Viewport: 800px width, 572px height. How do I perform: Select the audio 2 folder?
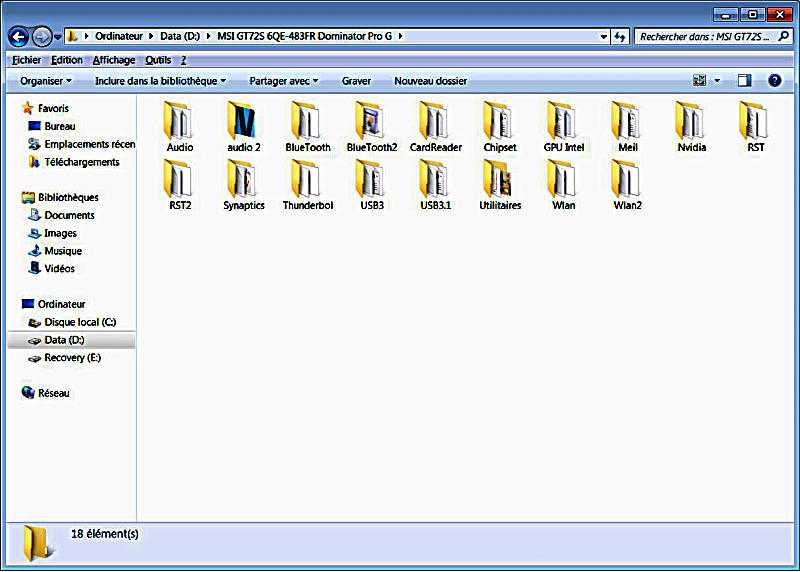click(x=243, y=127)
